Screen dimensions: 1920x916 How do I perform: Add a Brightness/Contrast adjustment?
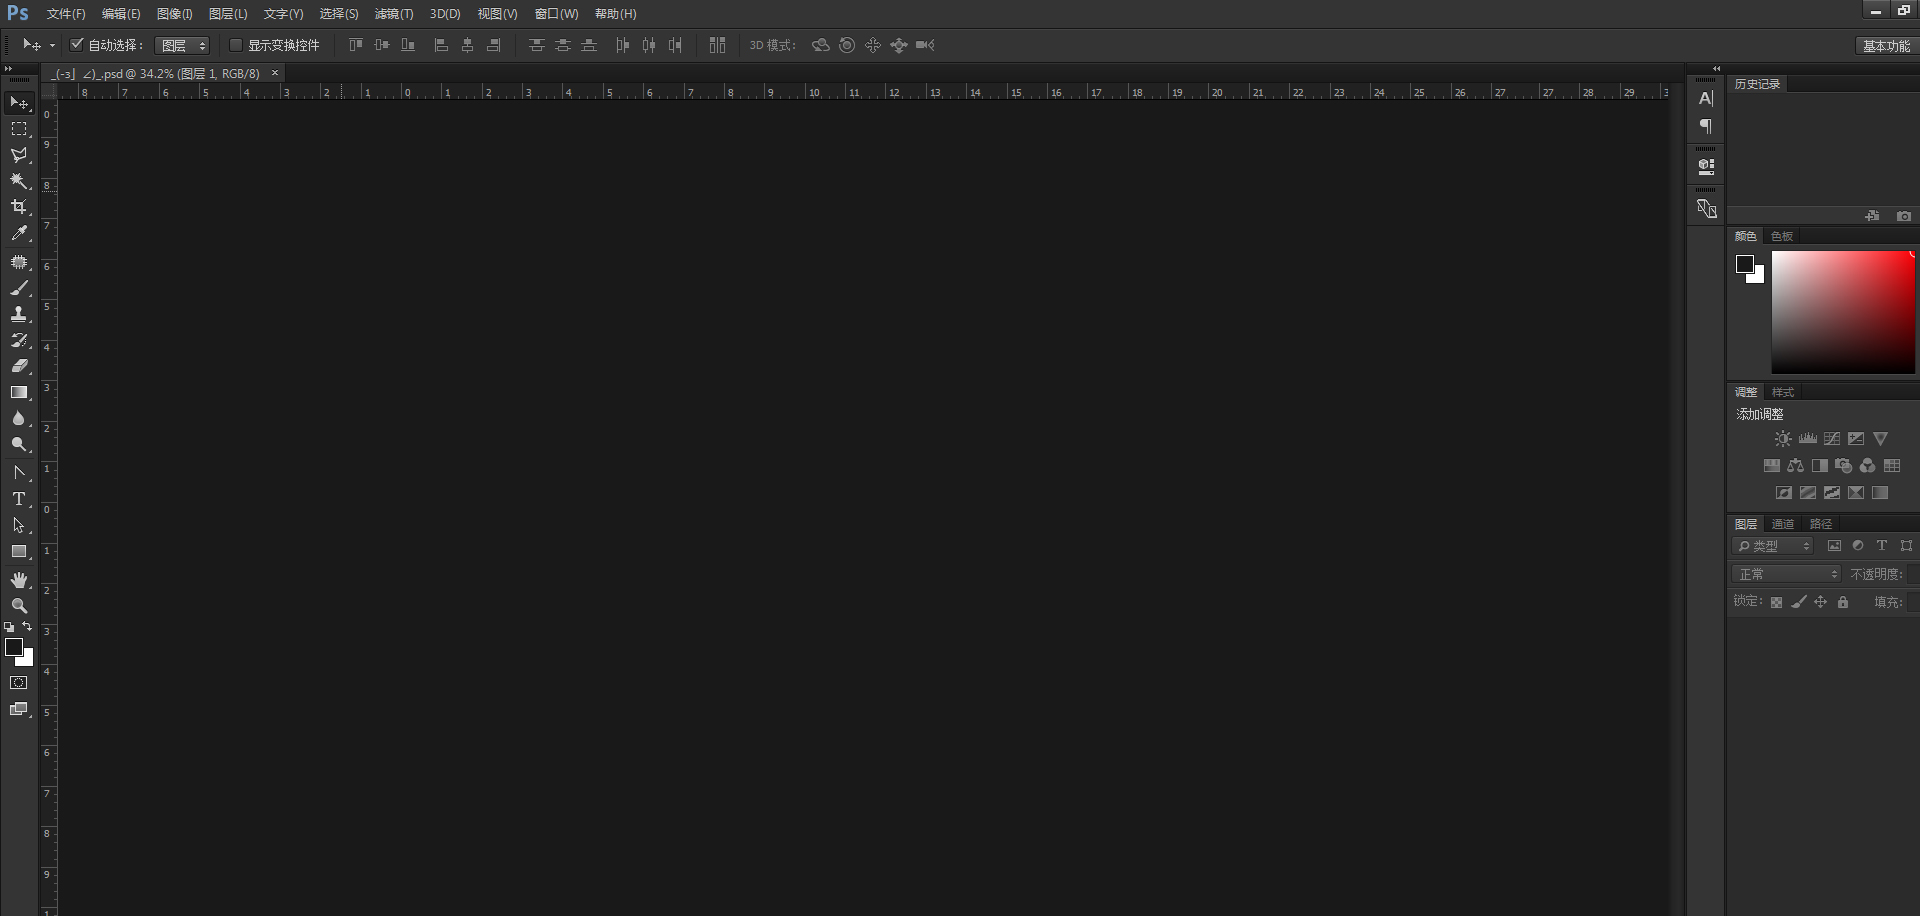pos(1783,439)
